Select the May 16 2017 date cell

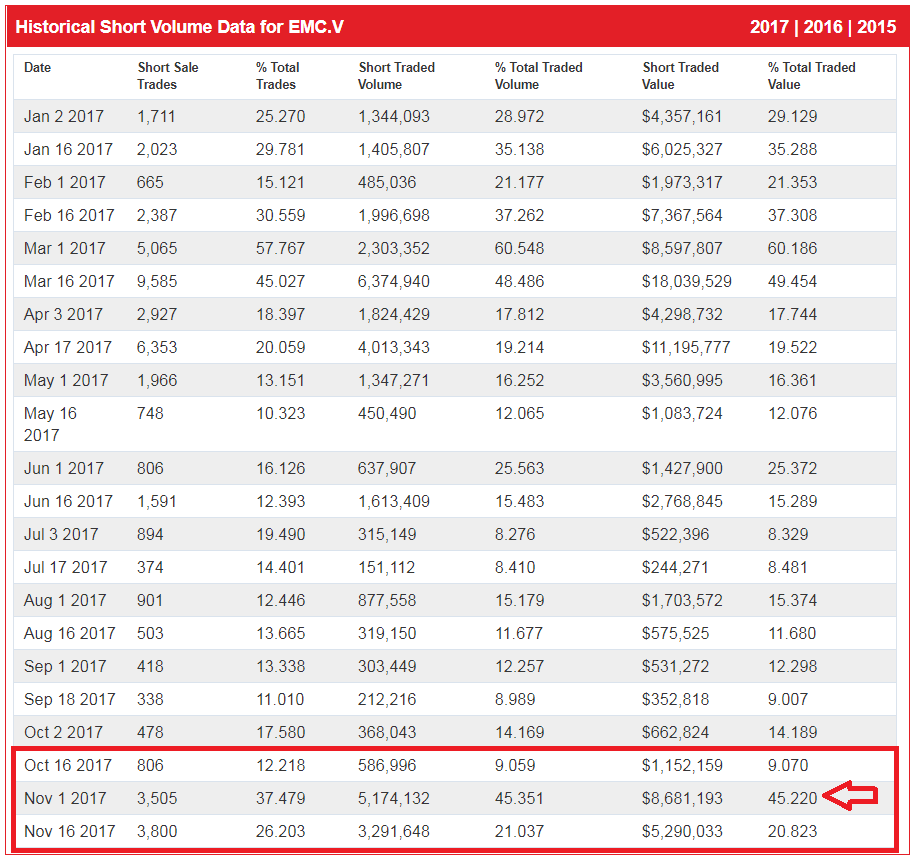[x=50, y=424]
